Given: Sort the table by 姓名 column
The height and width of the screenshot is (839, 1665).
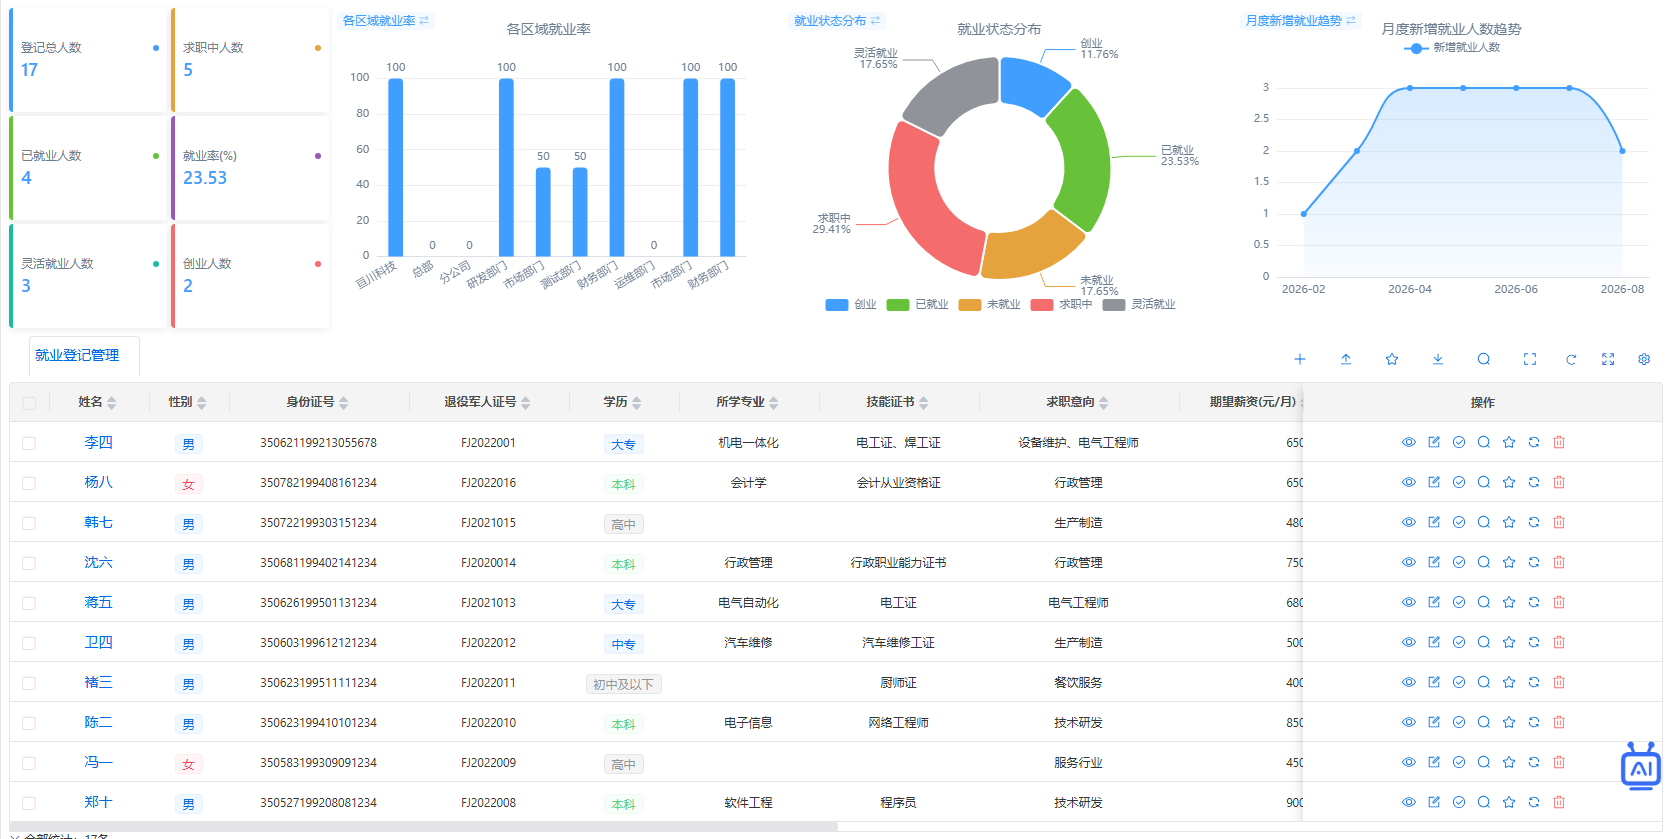Looking at the screenshot, I should point(112,403).
